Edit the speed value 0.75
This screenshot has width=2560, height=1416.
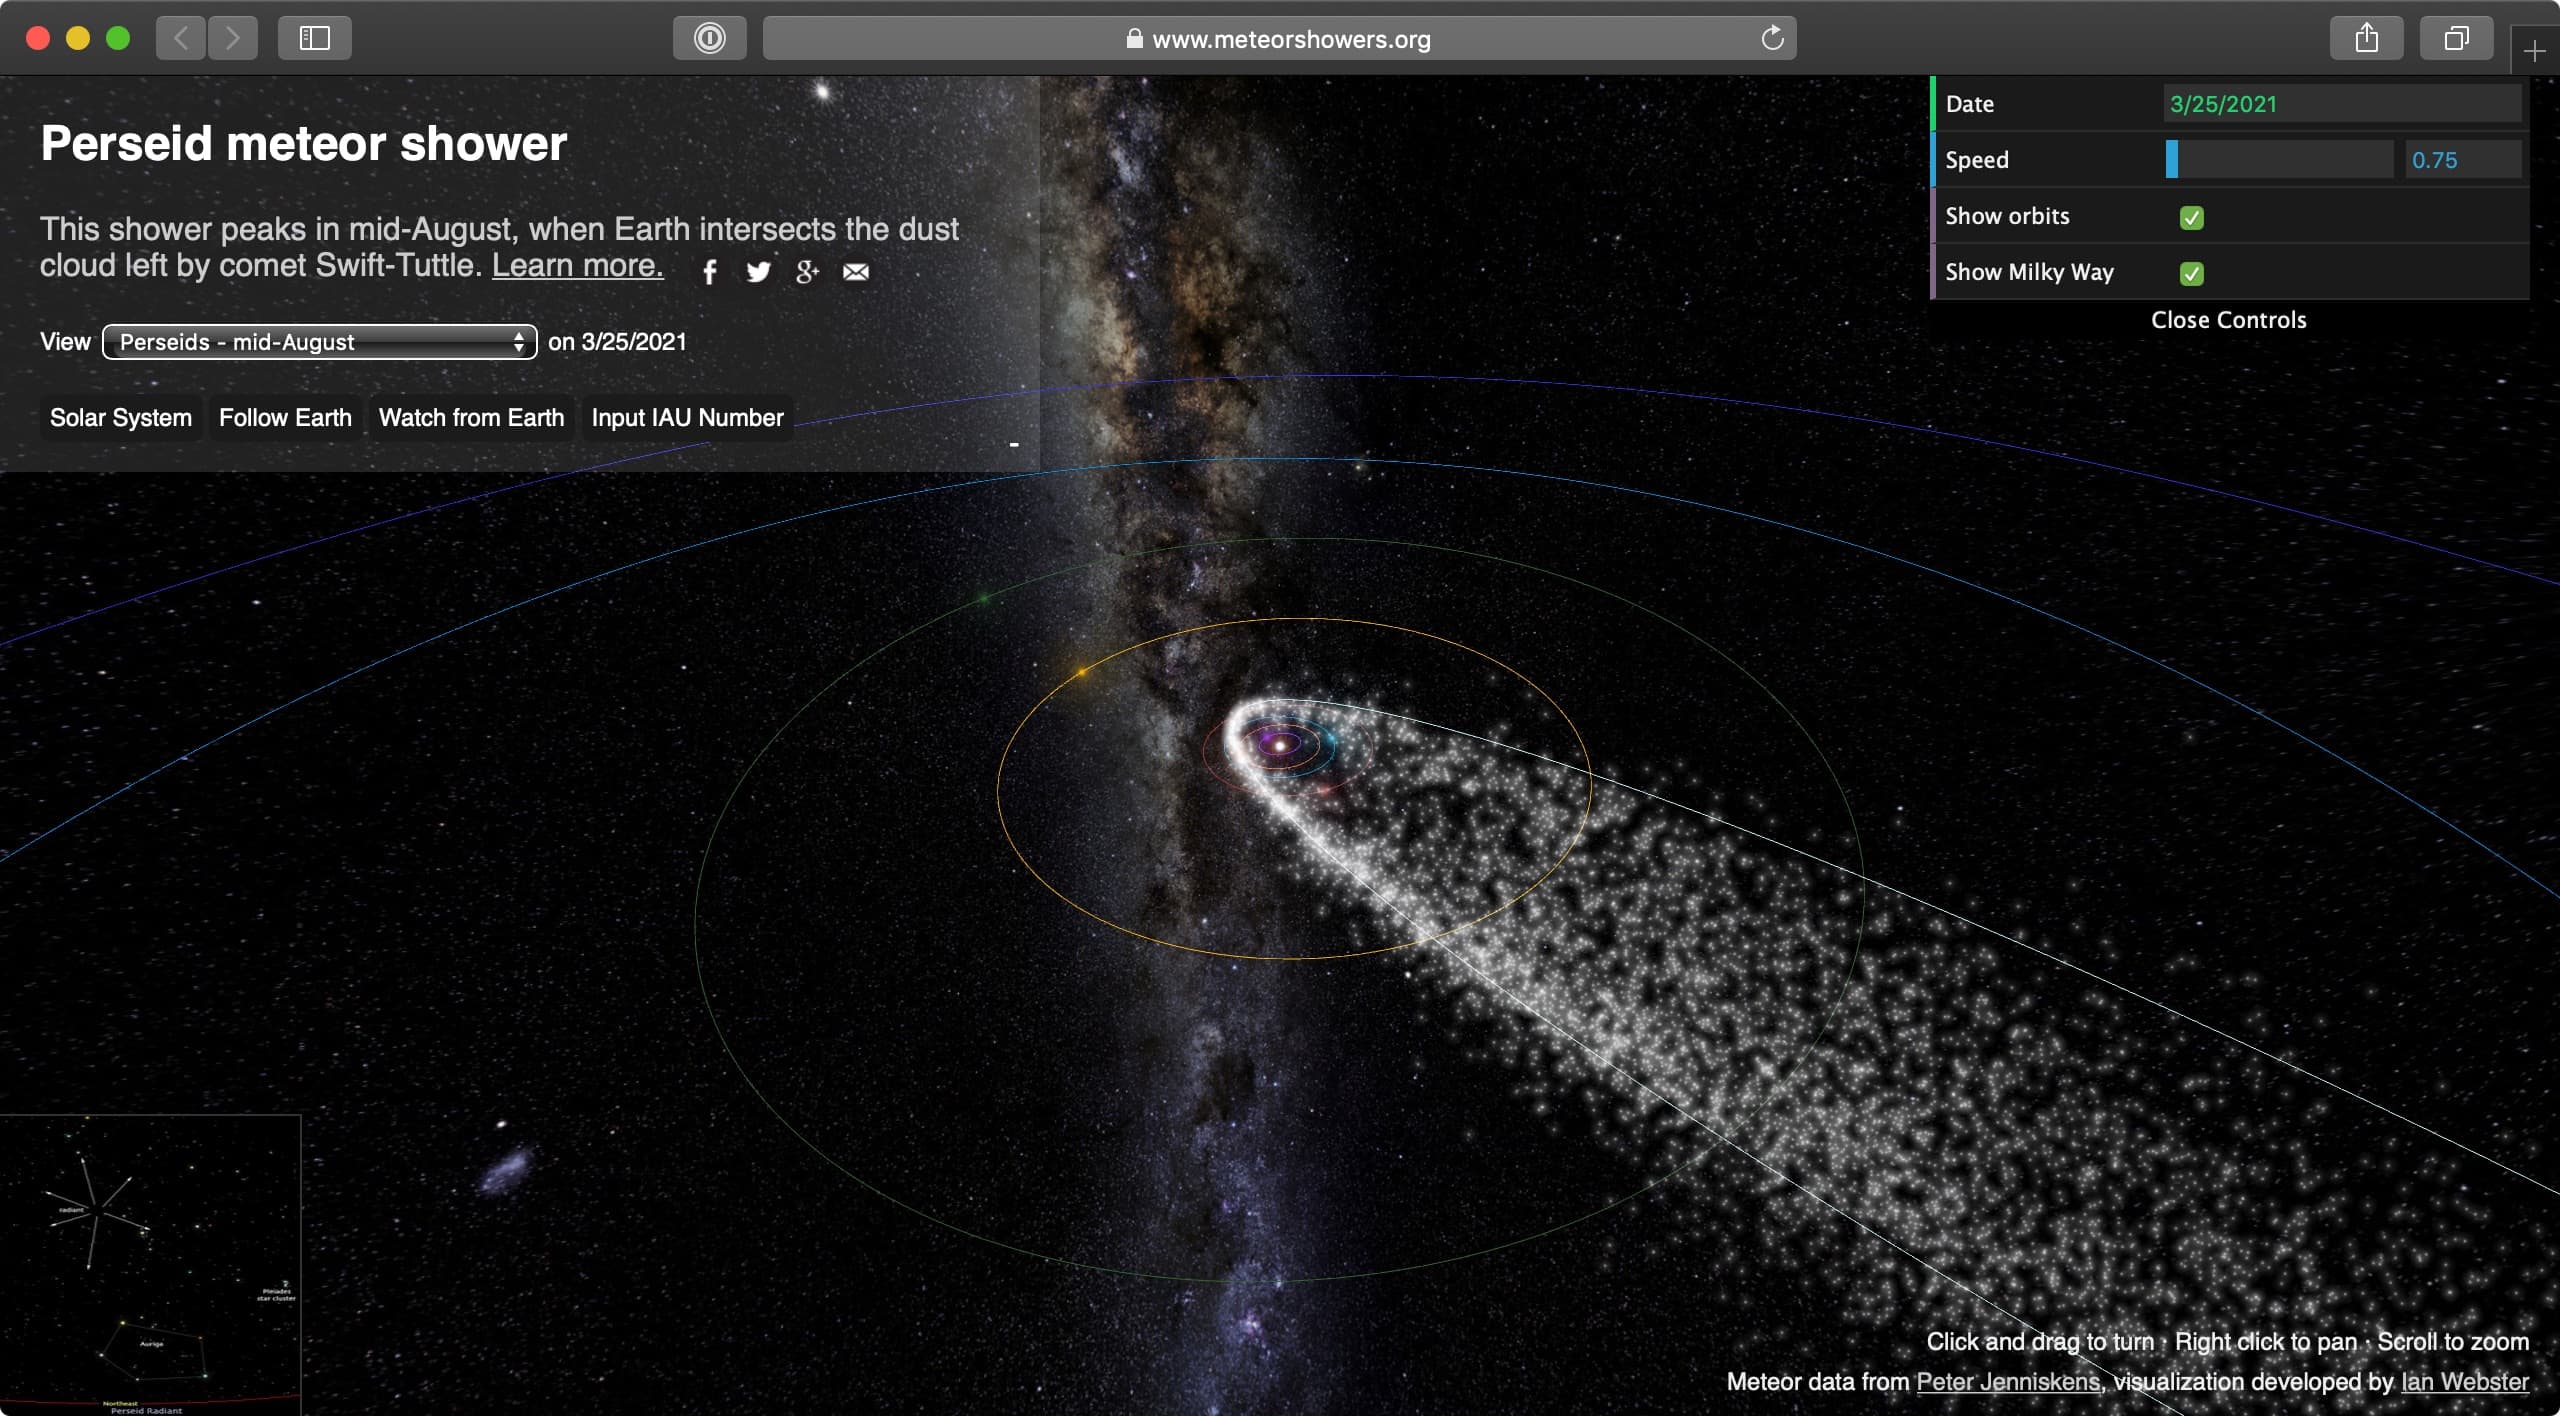pyautogui.click(x=2463, y=160)
